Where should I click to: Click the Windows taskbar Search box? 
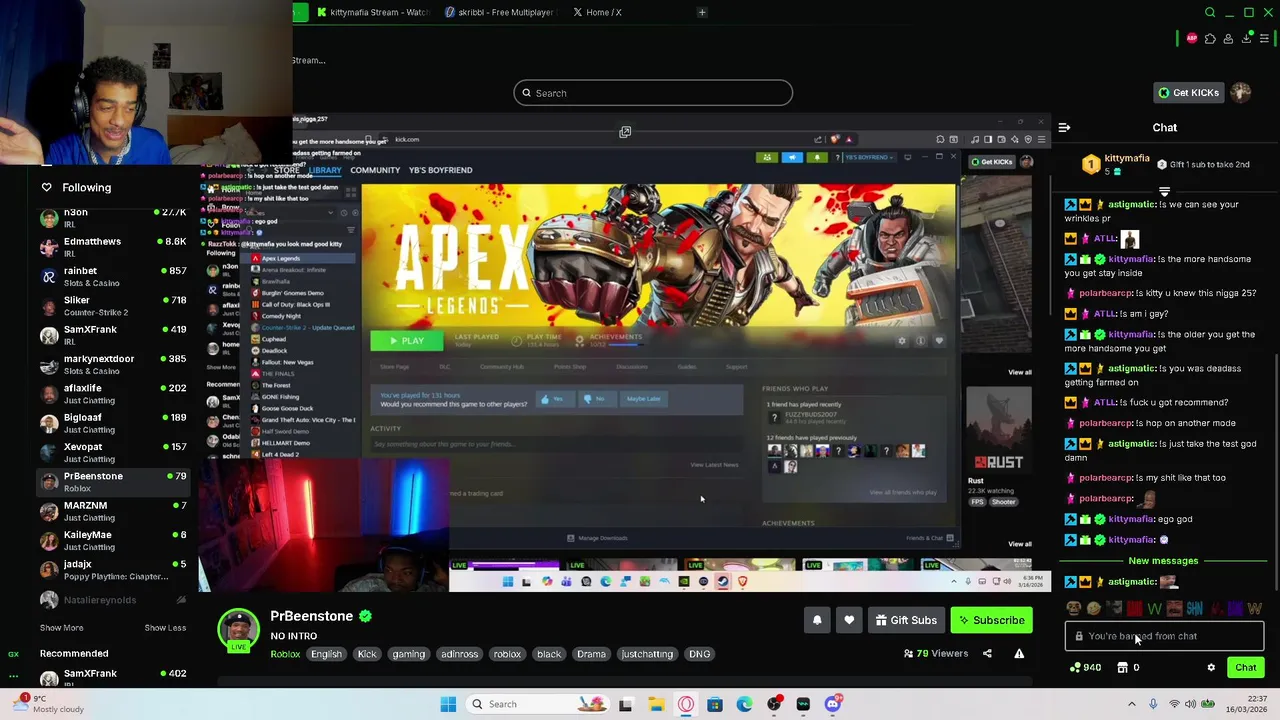tap(538, 704)
